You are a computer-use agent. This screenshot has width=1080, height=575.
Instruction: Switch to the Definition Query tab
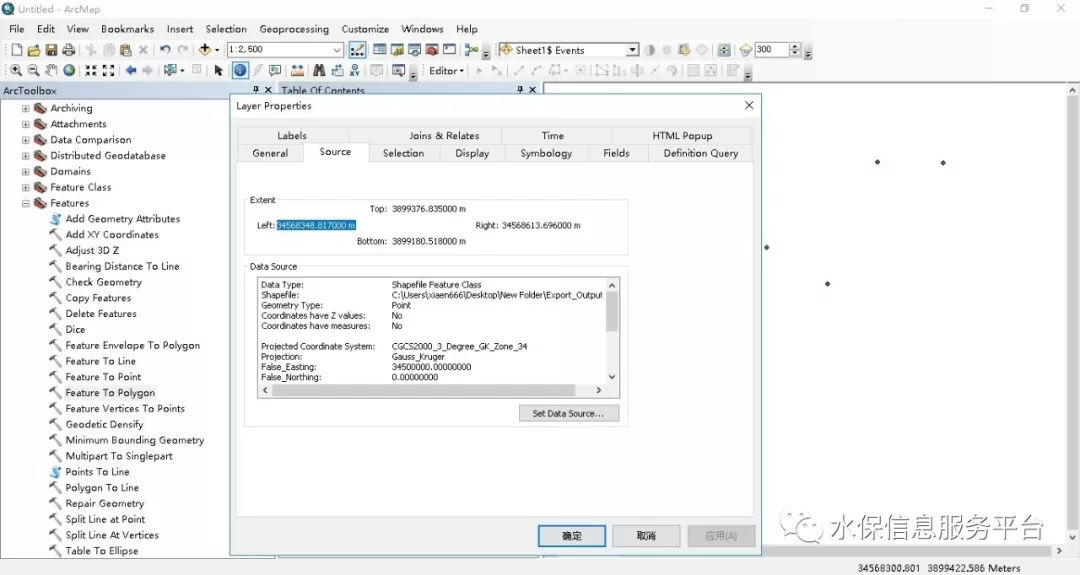coord(700,153)
